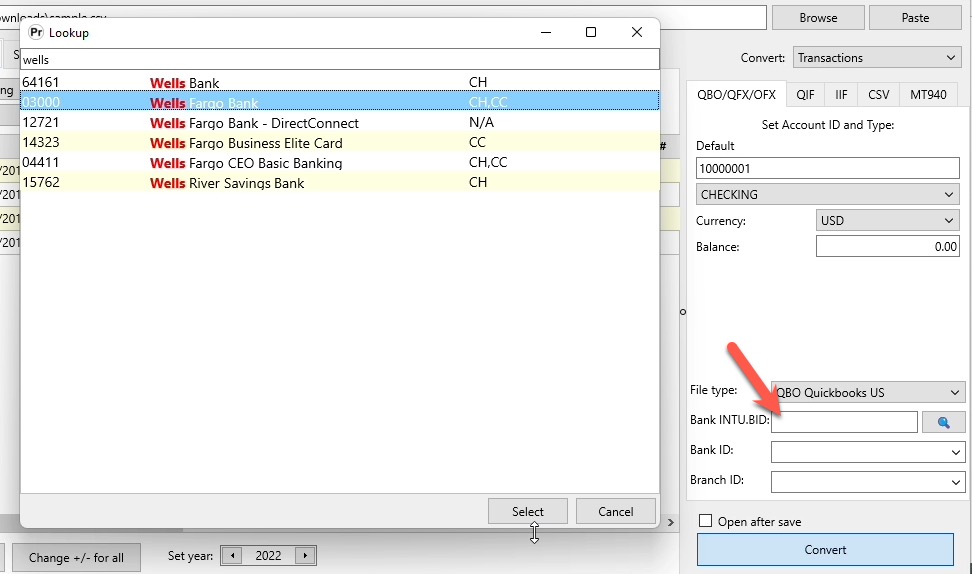Open the Currency USD dropdown
972x574 pixels.
888,221
